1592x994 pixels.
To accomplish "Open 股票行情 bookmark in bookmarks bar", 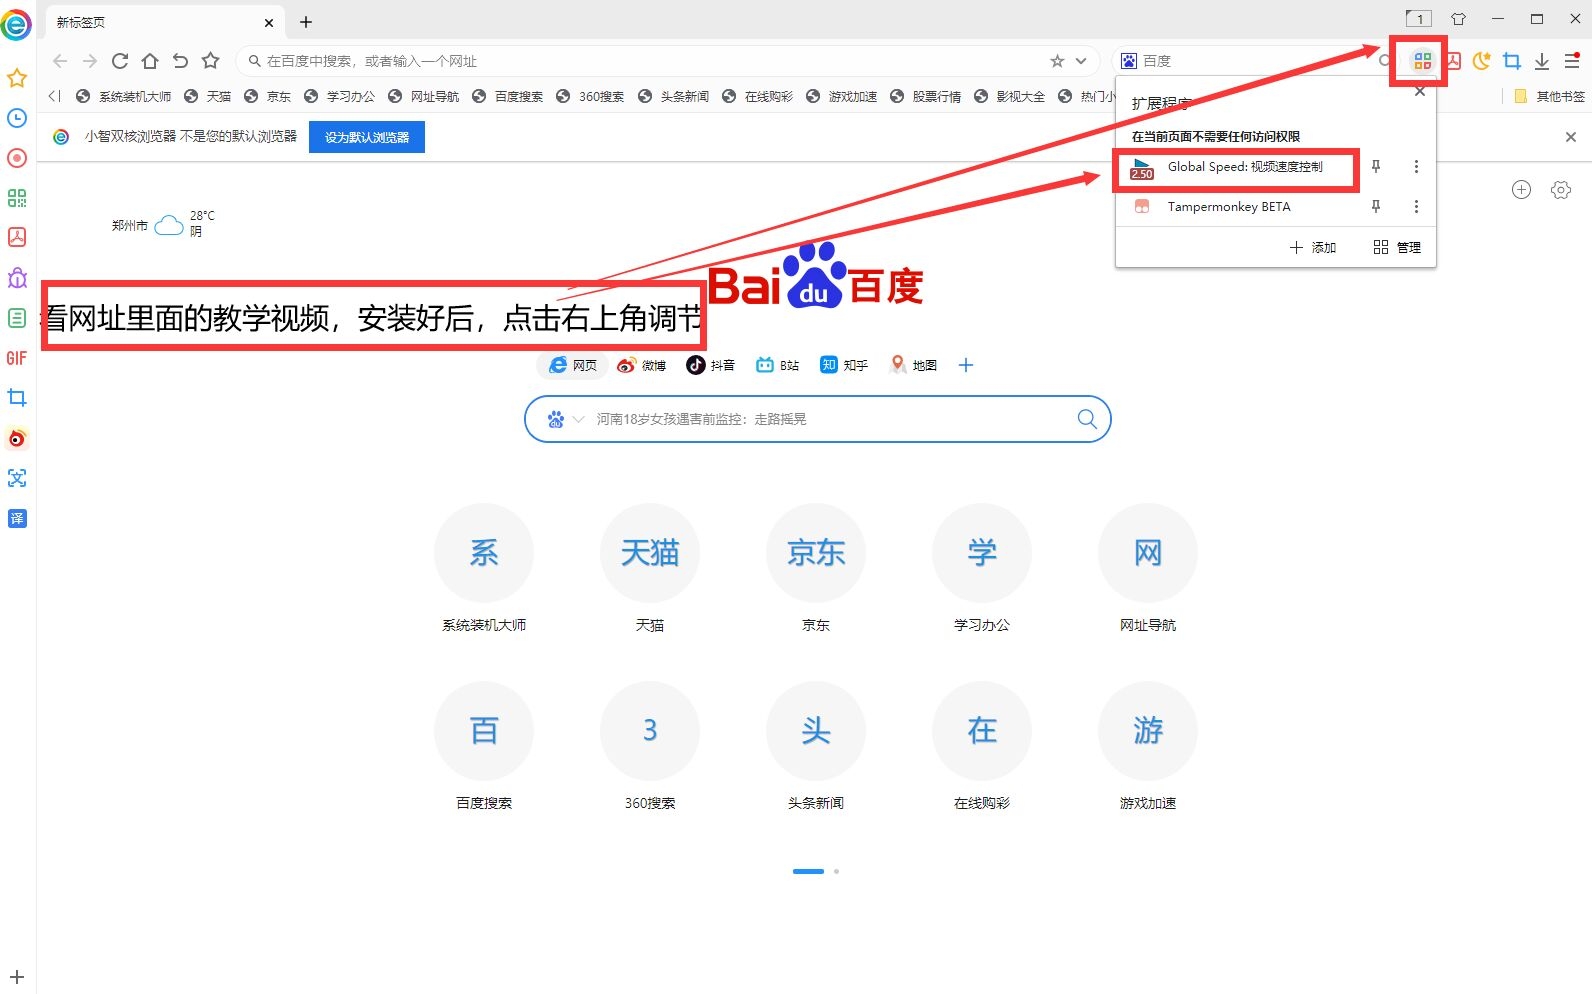I will pyautogui.click(x=925, y=96).
